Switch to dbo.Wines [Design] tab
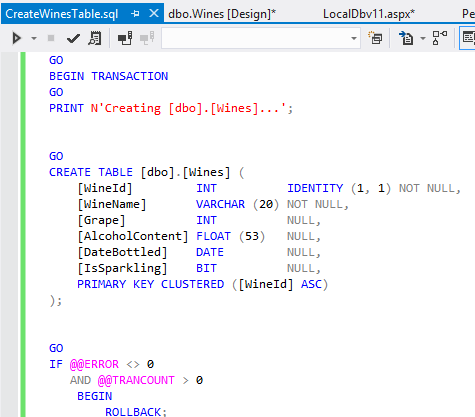475x417 pixels. [222, 14]
